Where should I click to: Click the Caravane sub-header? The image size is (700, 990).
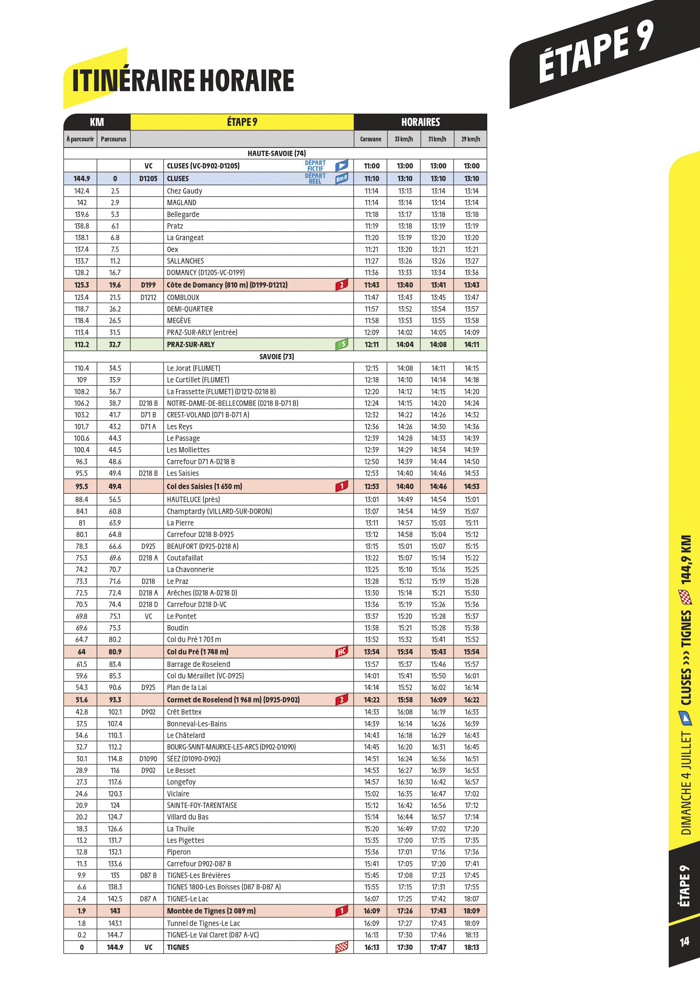point(371,139)
